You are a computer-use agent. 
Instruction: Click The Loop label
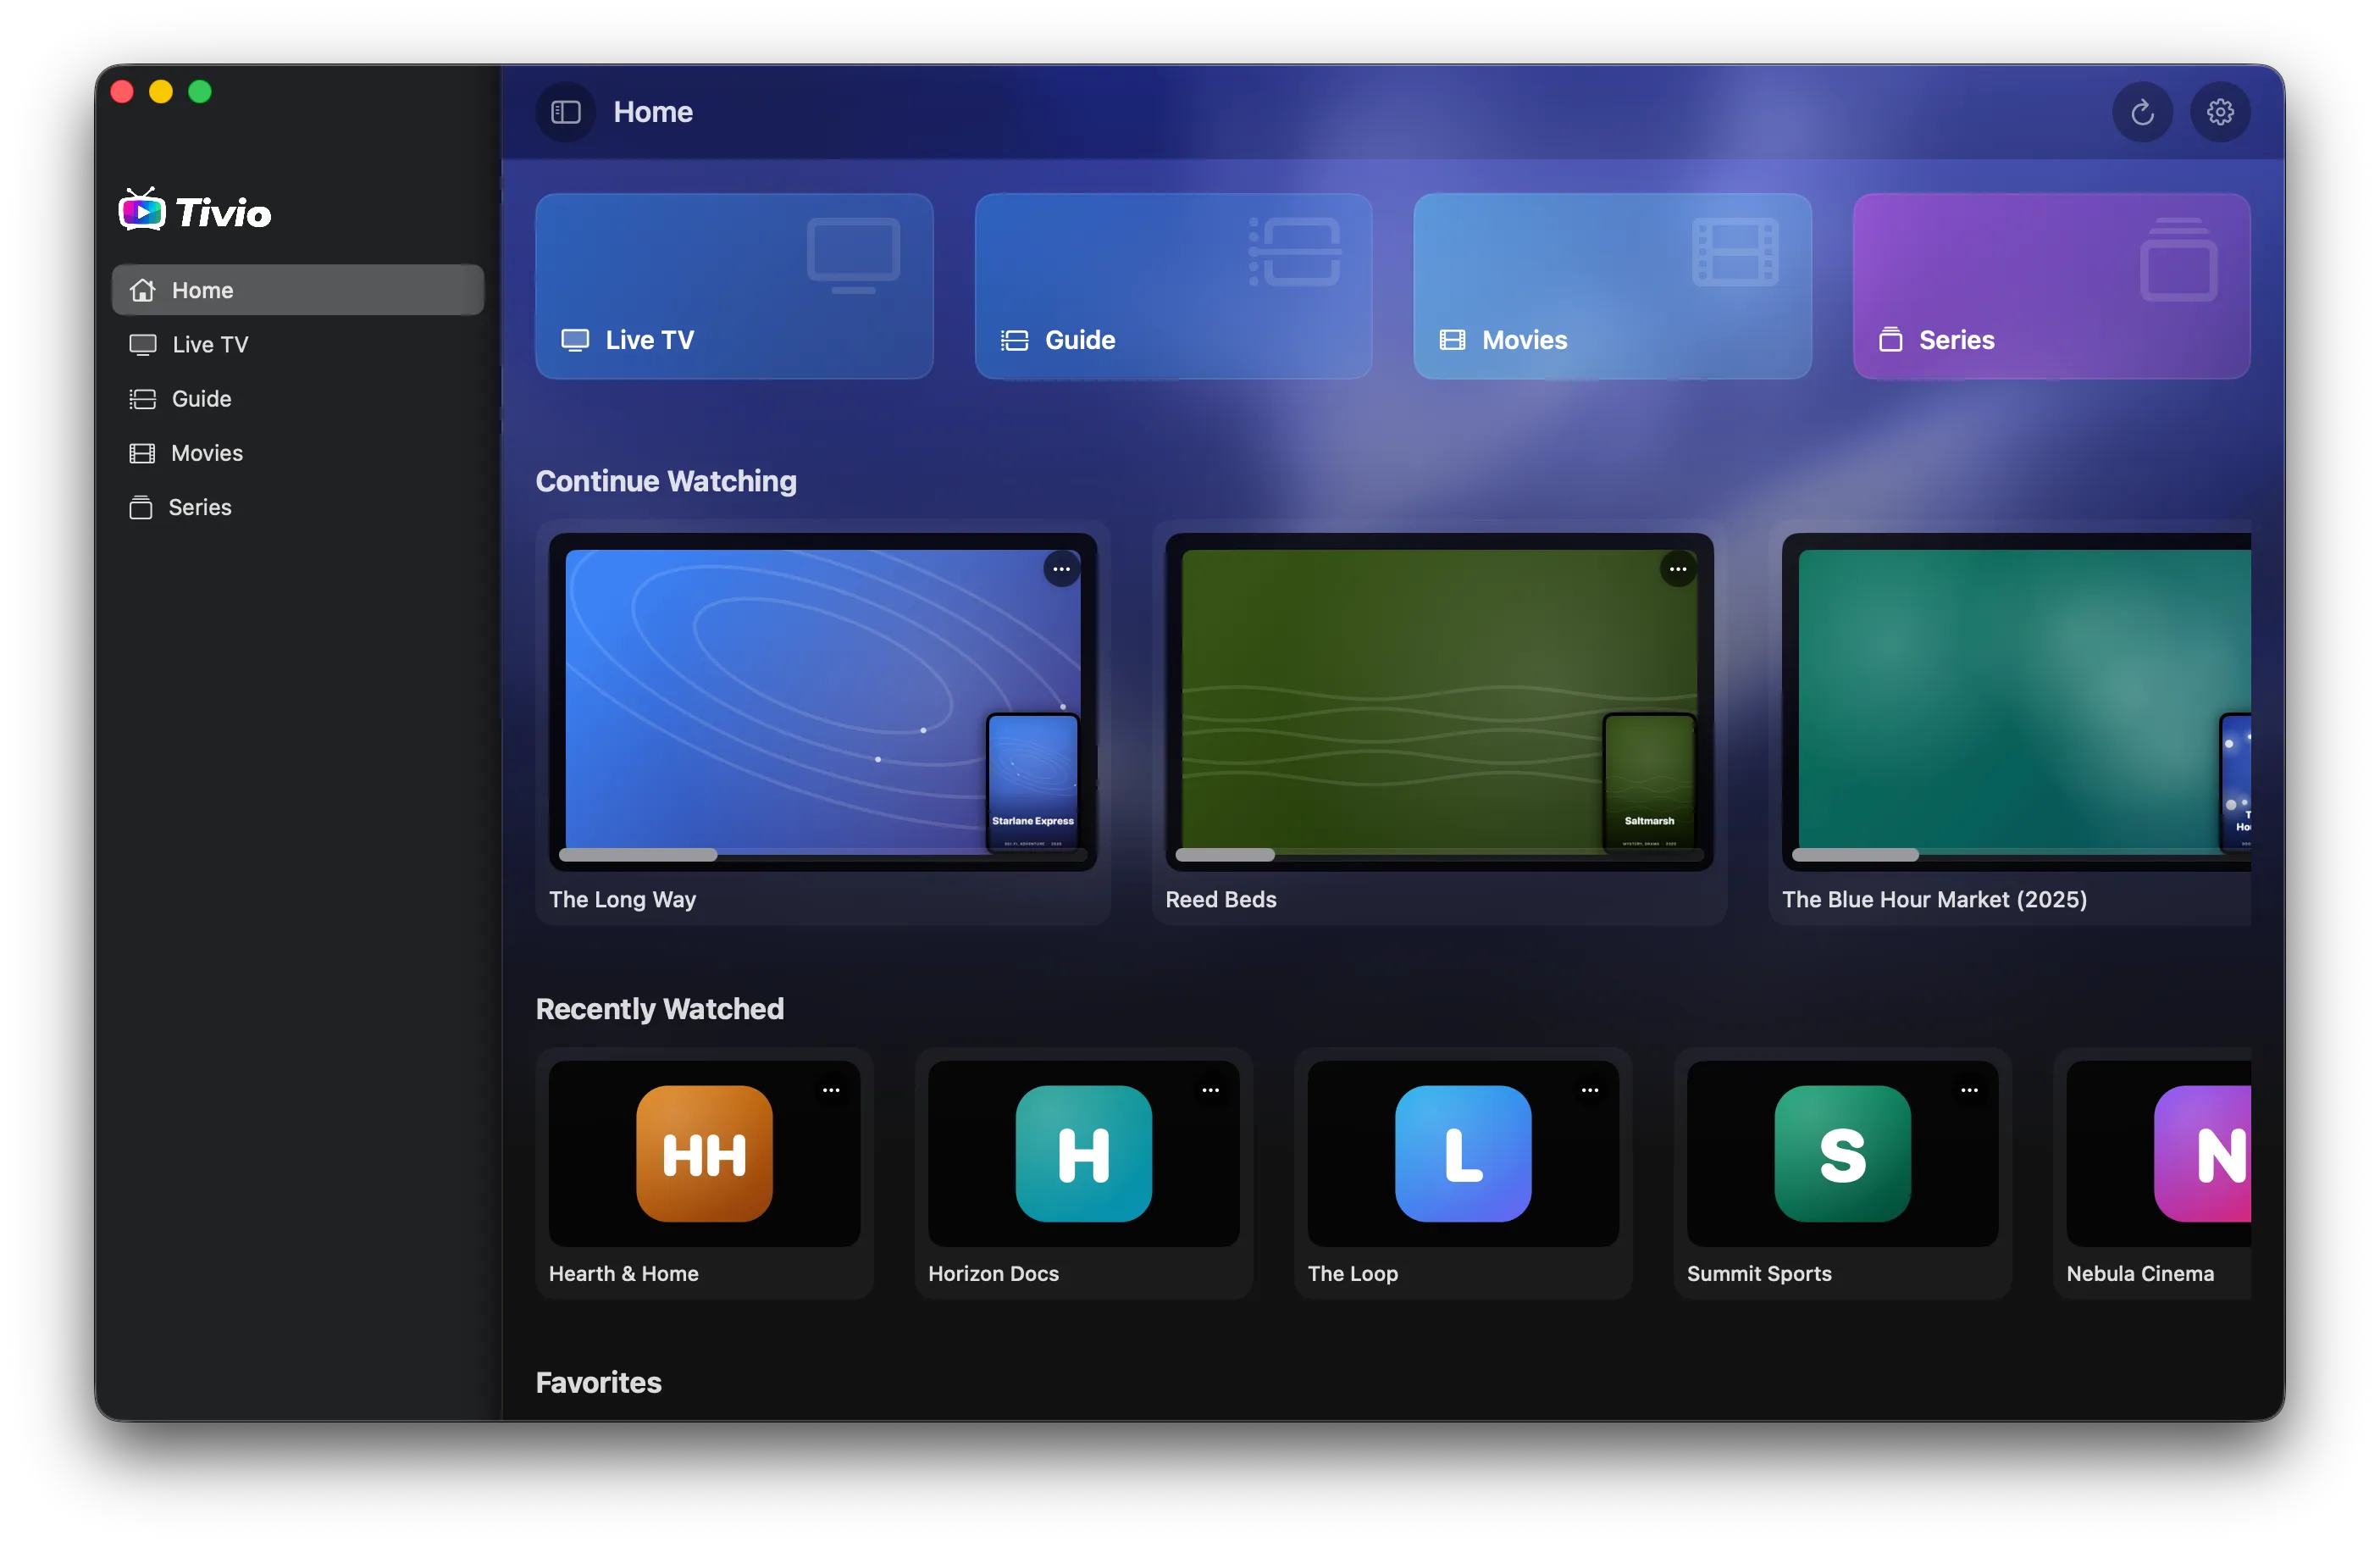[x=1352, y=1273]
